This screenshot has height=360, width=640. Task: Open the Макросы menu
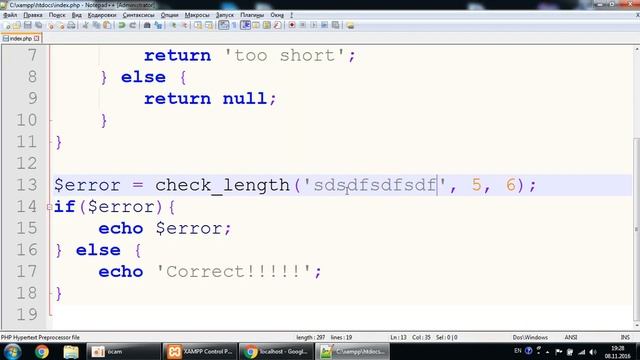point(197,15)
